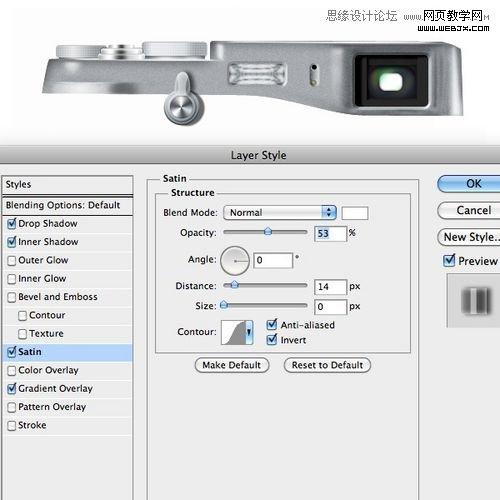Enable the Color Overlay checkbox
The height and width of the screenshot is (500, 500).
tap(12, 370)
